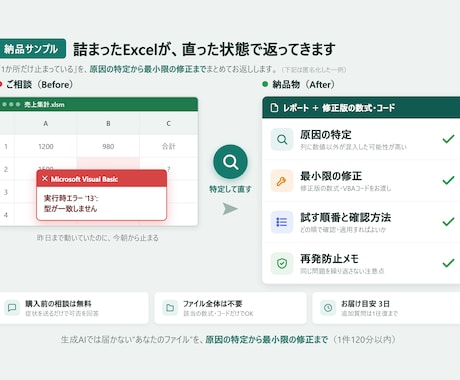460x380 pixels.
Task: Click the magnifier icon beside 原因の特定
Action: tap(282, 139)
